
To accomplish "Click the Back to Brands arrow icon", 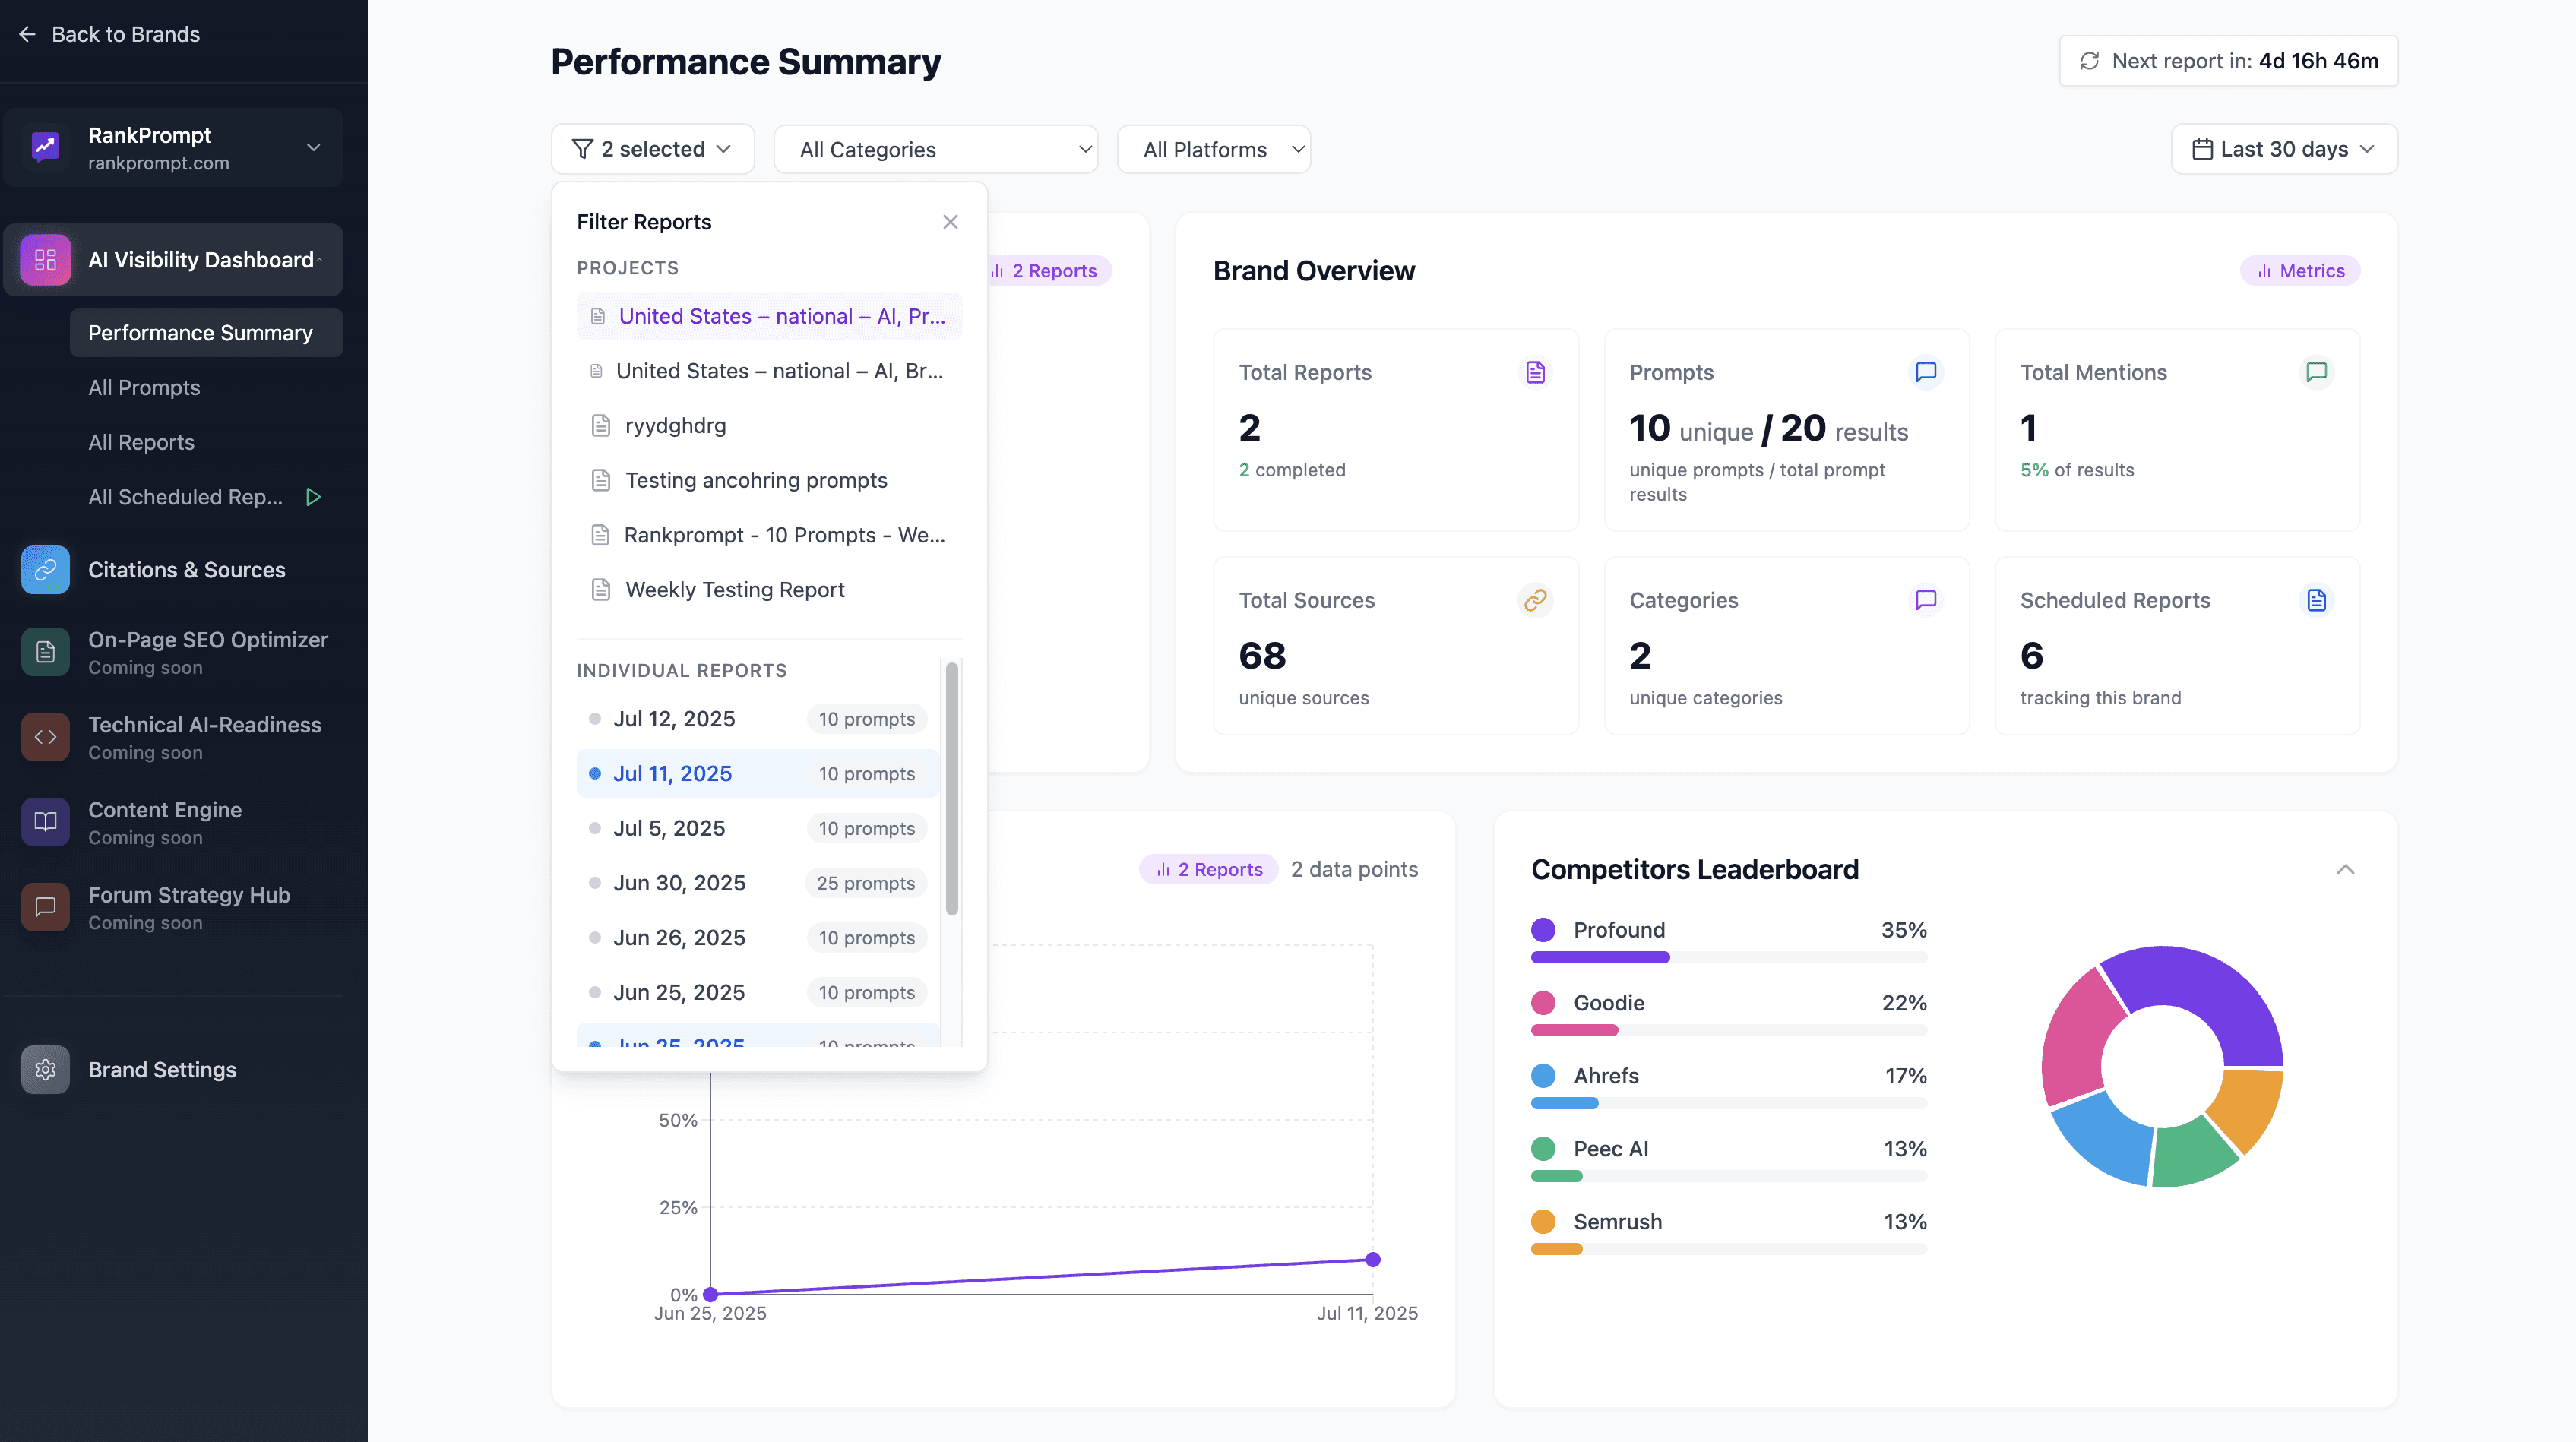I will pos(27,34).
